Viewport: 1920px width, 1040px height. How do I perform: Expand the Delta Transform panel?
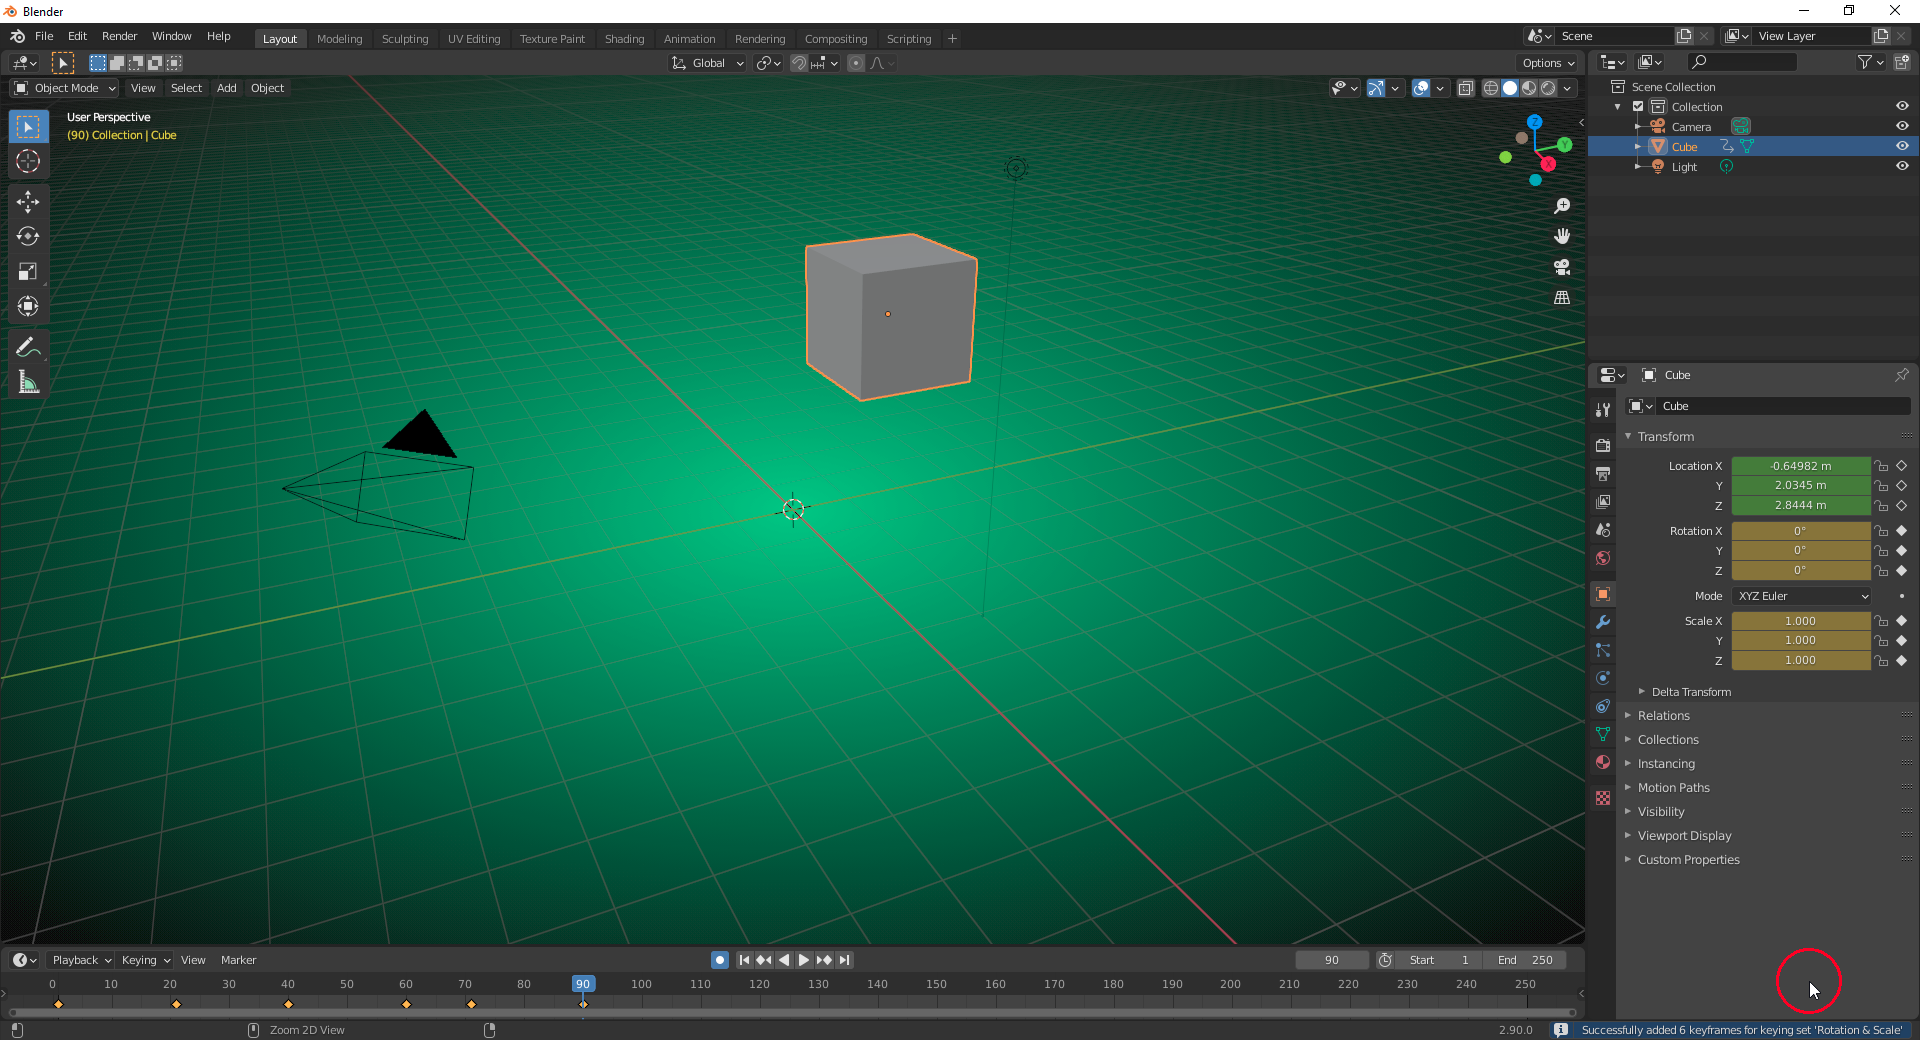point(1691,692)
